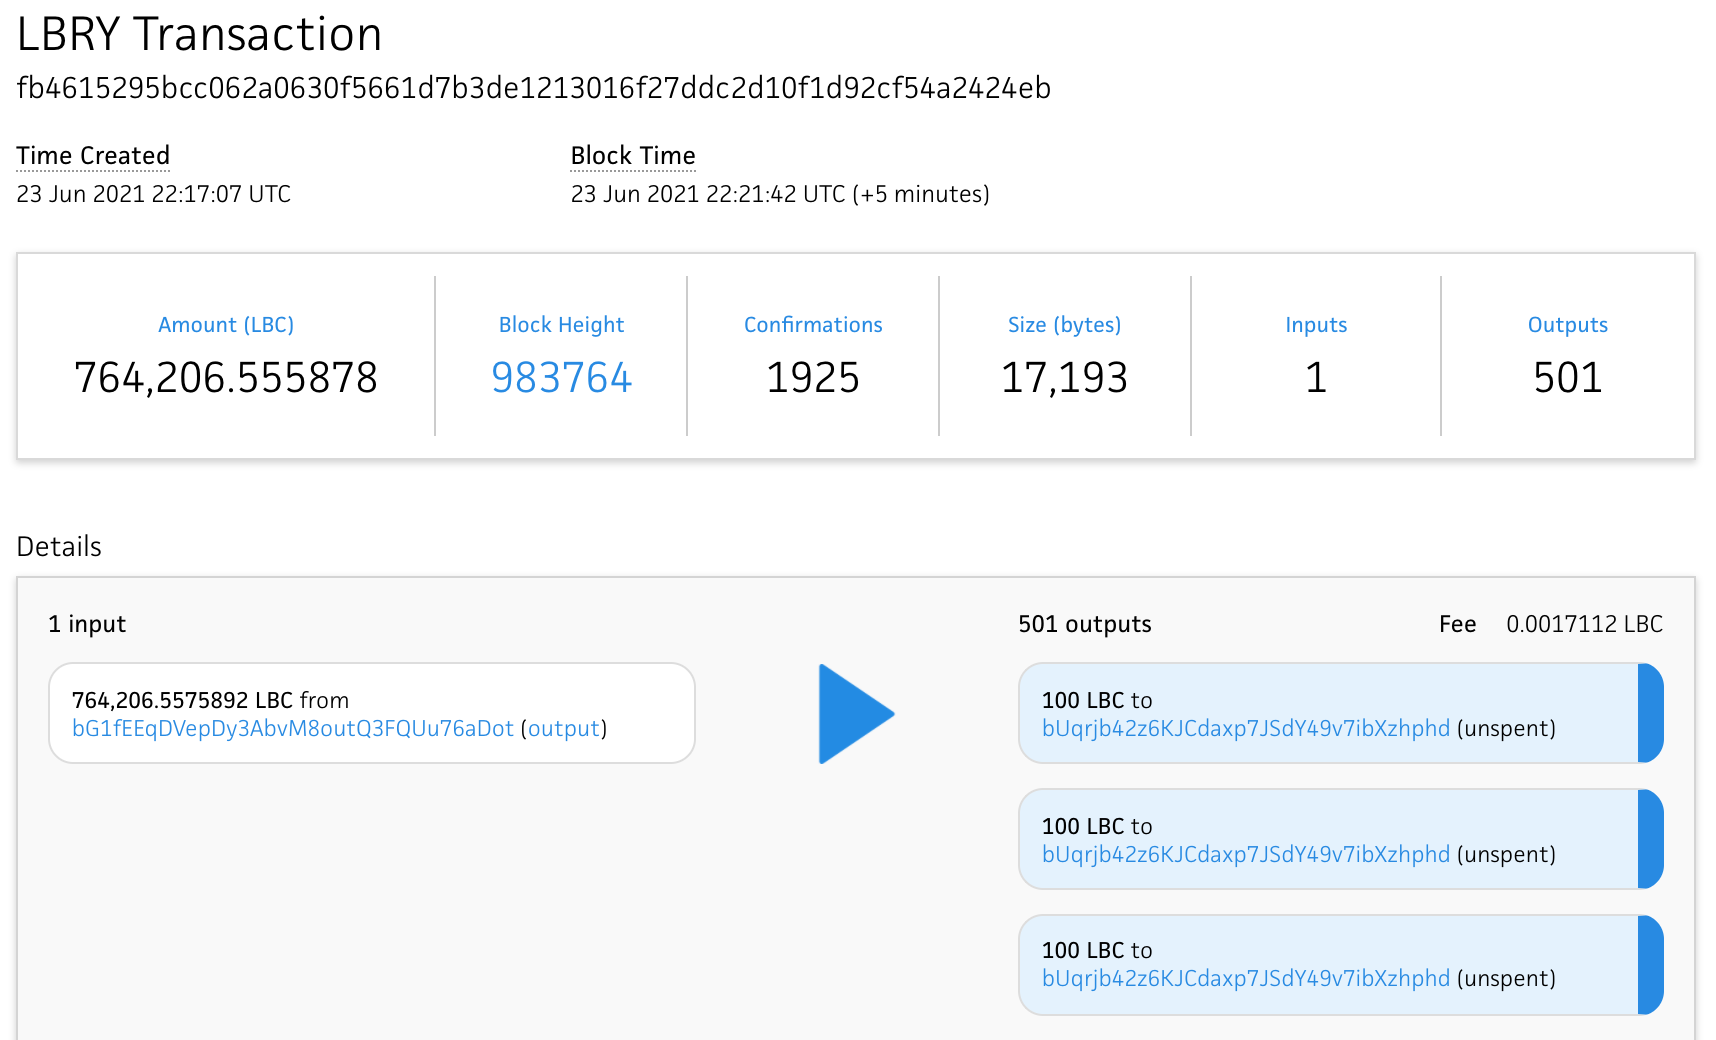Click the size value 17,193

point(1065,378)
